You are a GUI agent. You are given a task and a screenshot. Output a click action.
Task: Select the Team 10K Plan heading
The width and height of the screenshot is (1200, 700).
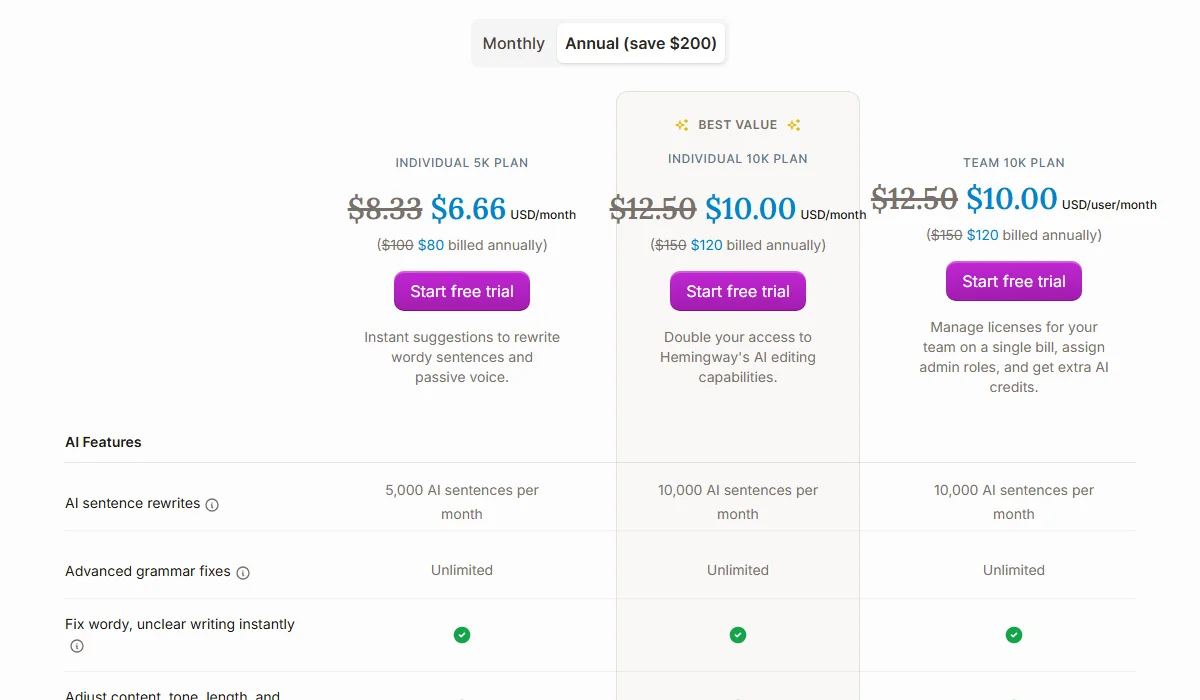[1013, 162]
